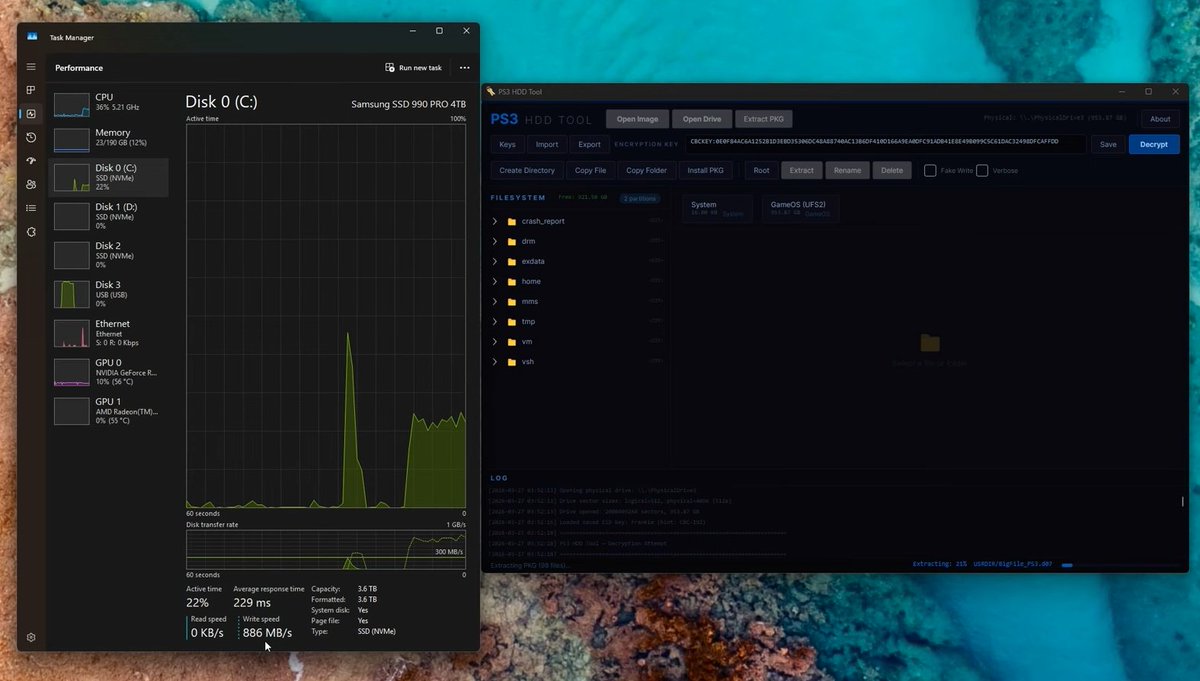Click Install PKG button

pos(705,170)
